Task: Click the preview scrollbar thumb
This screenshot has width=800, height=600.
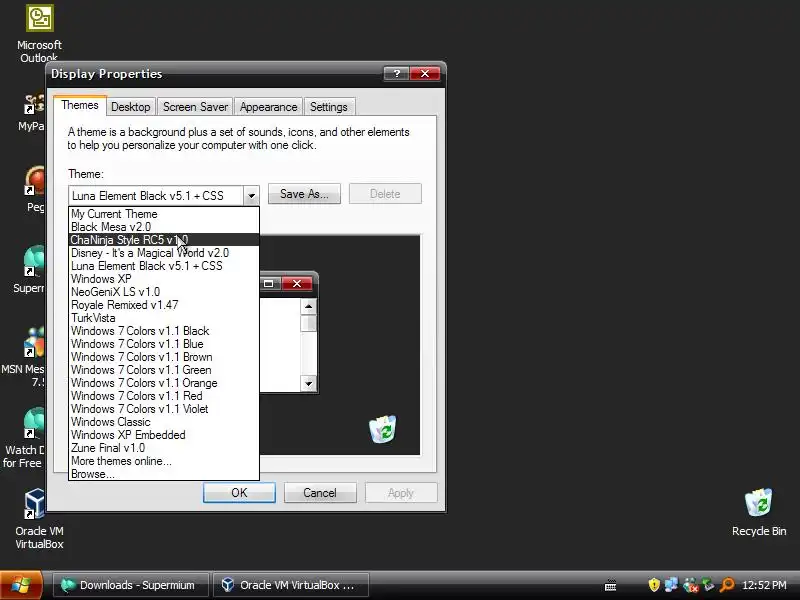Action: pyautogui.click(x=308, y=323)
